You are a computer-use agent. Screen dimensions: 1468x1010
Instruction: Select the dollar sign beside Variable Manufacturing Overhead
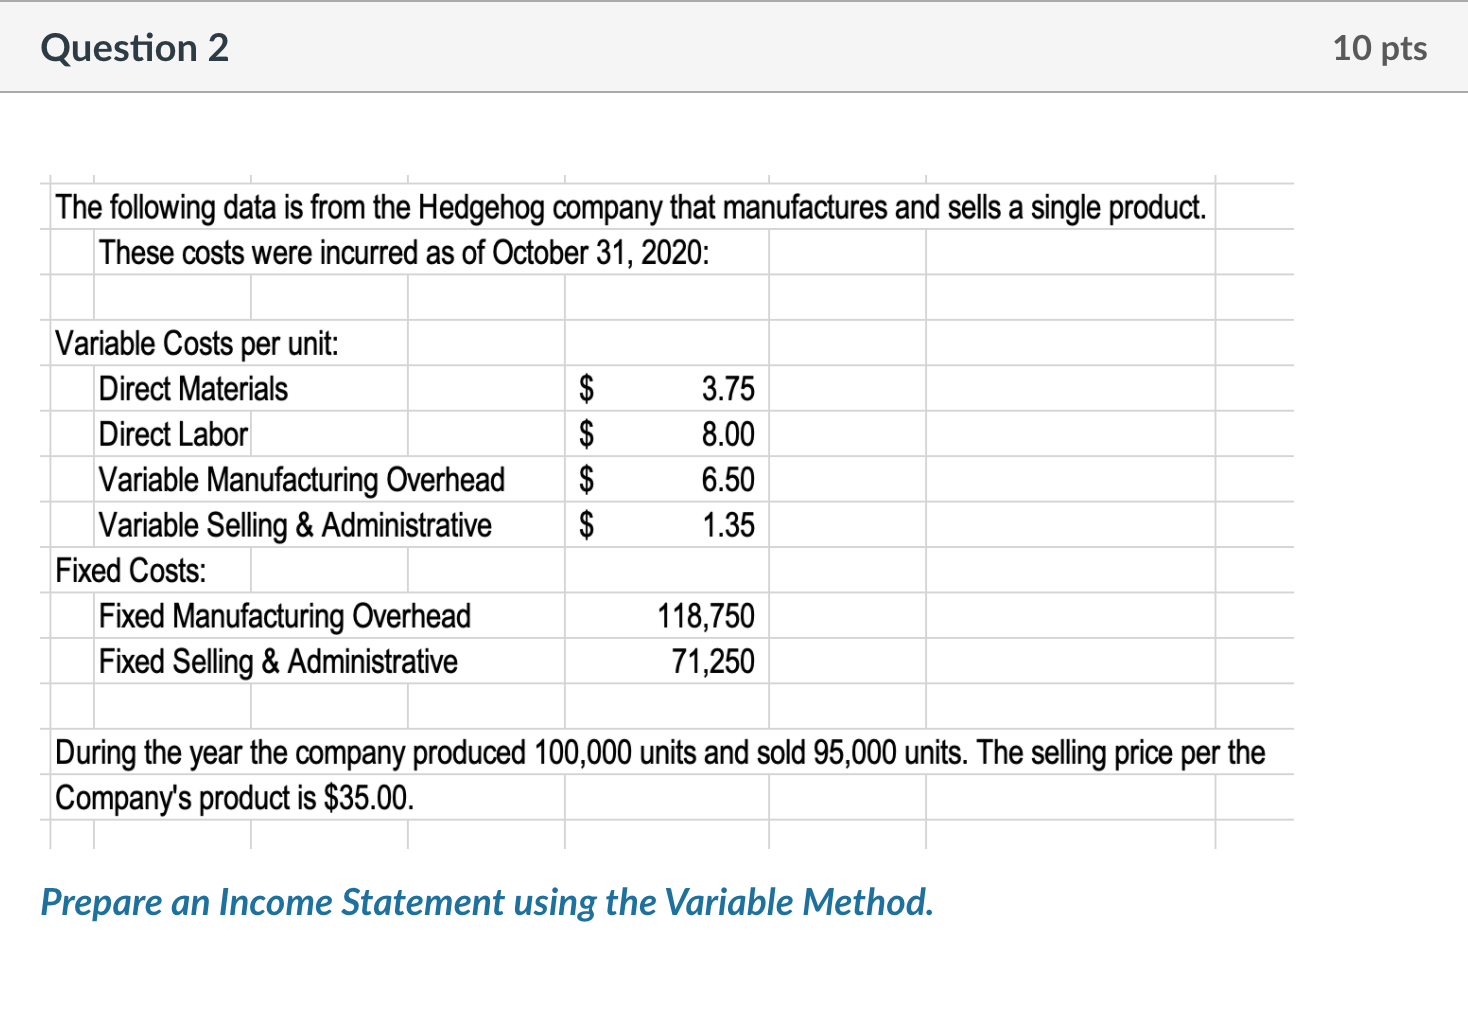[x=588, y=480]
